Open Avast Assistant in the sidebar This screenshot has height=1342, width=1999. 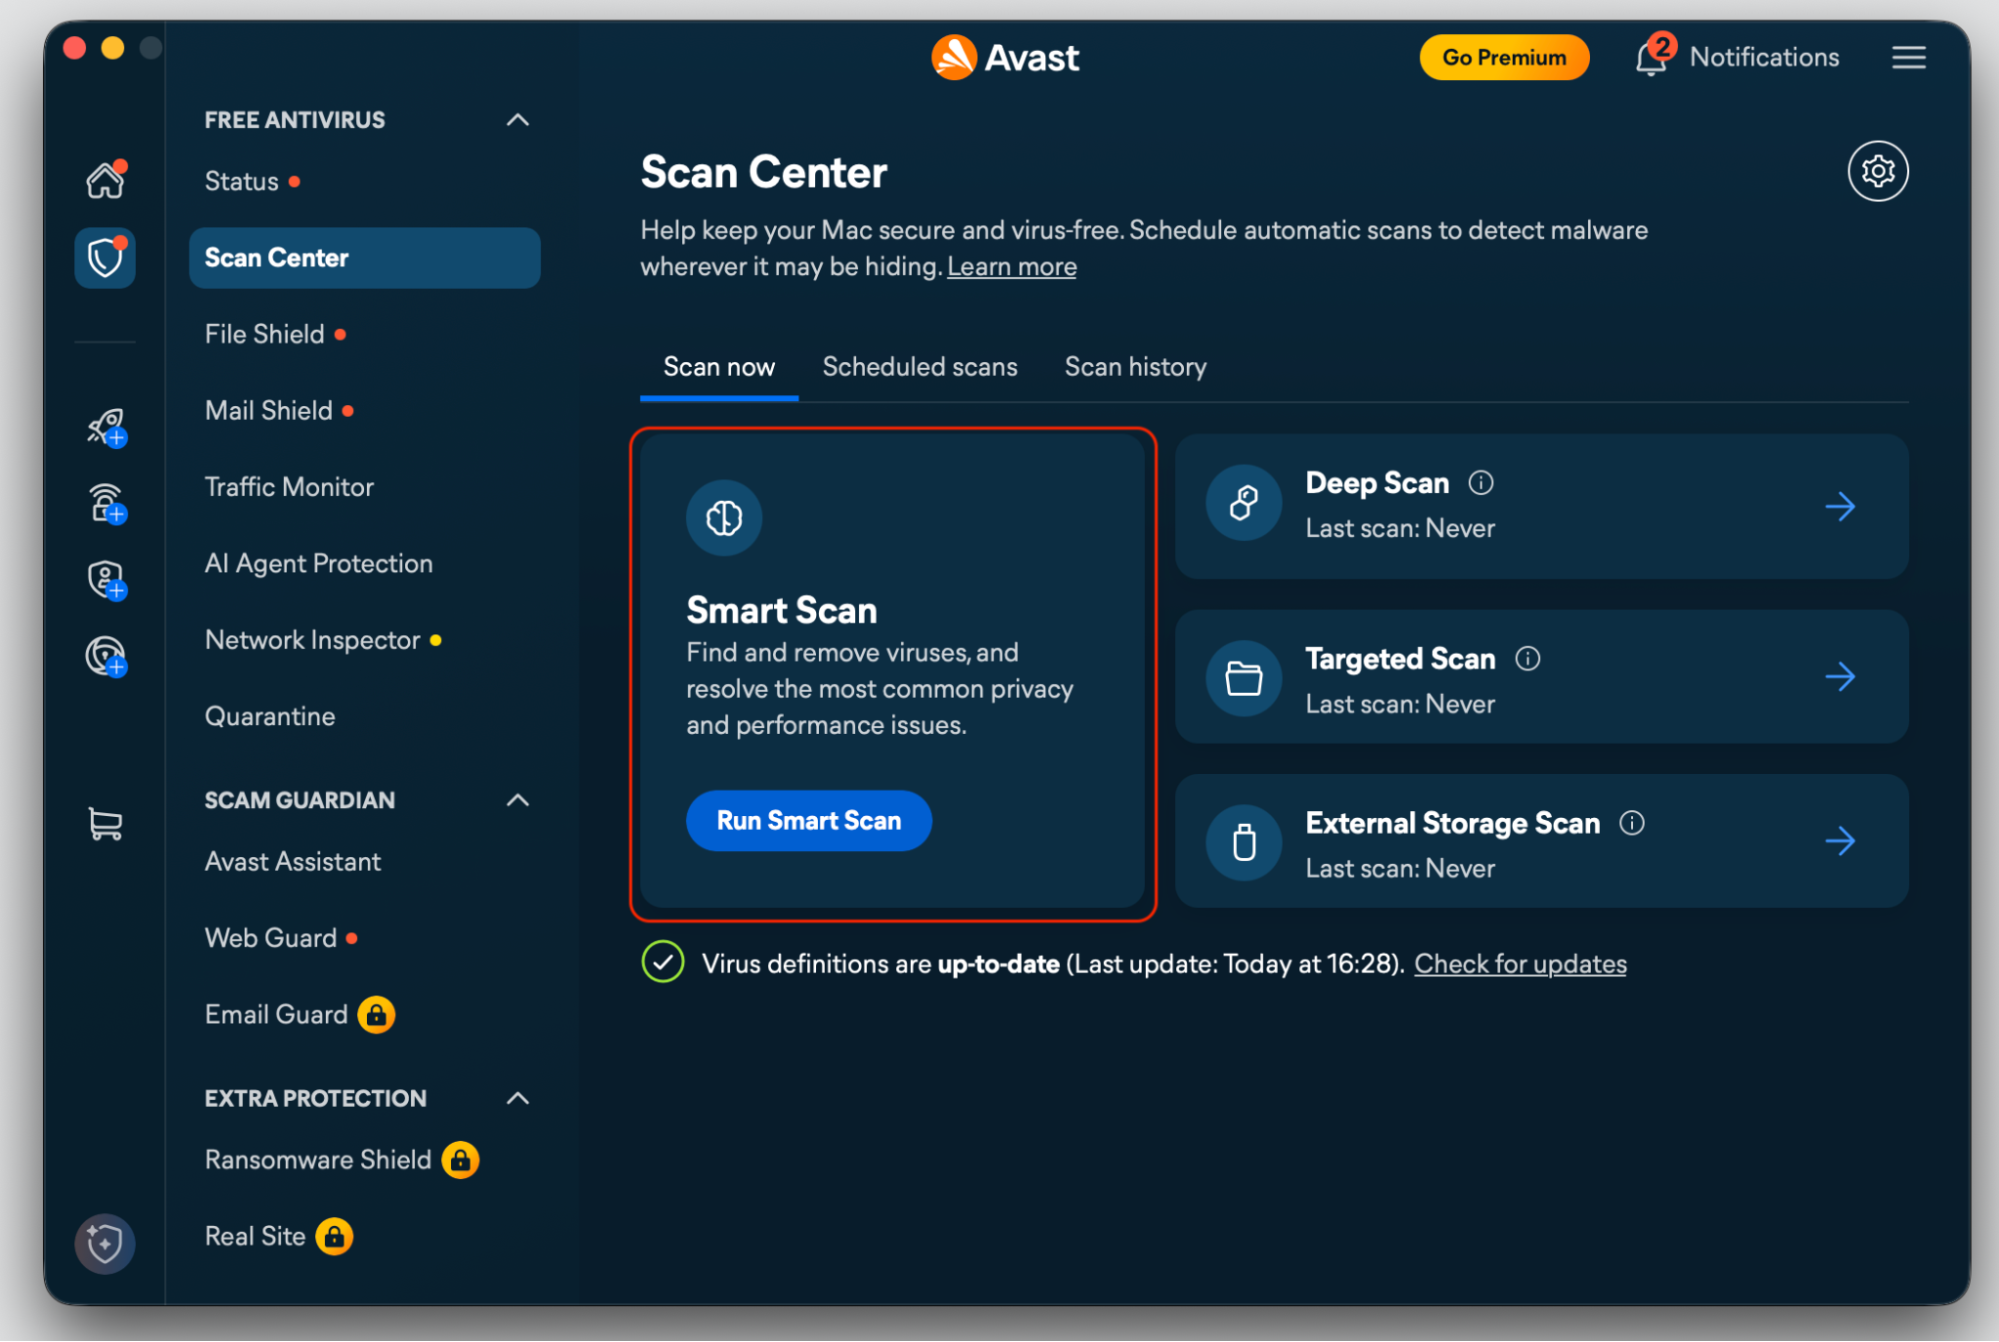[292, 861]
